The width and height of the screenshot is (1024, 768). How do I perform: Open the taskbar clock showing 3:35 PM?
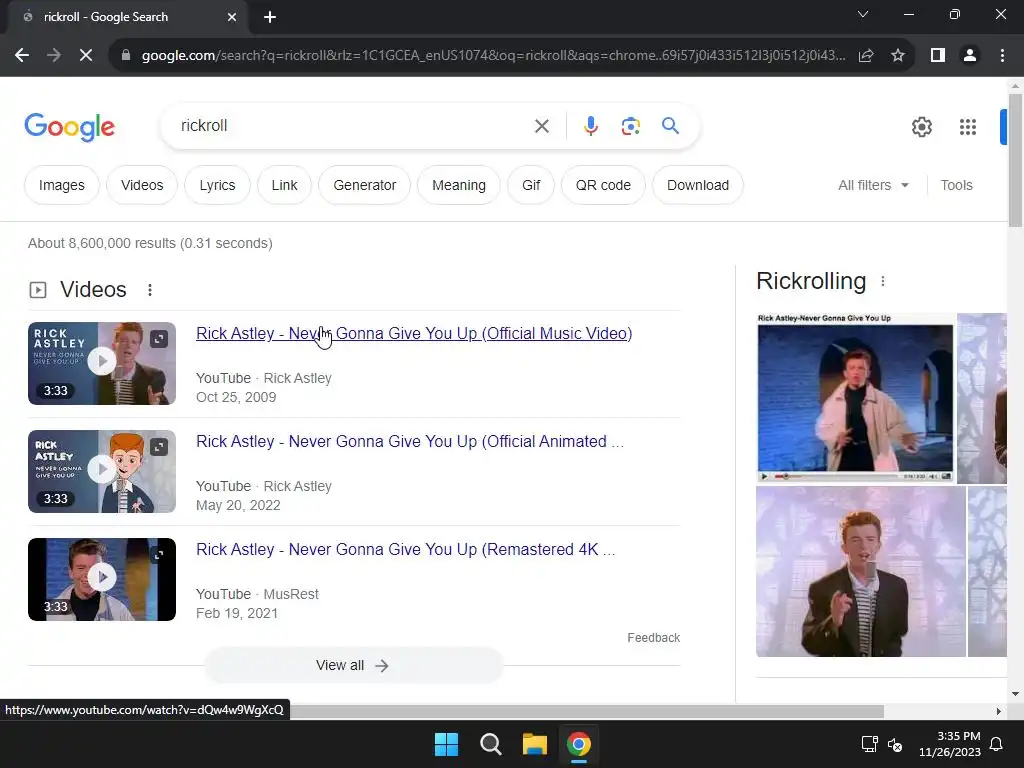click(950, 744)
